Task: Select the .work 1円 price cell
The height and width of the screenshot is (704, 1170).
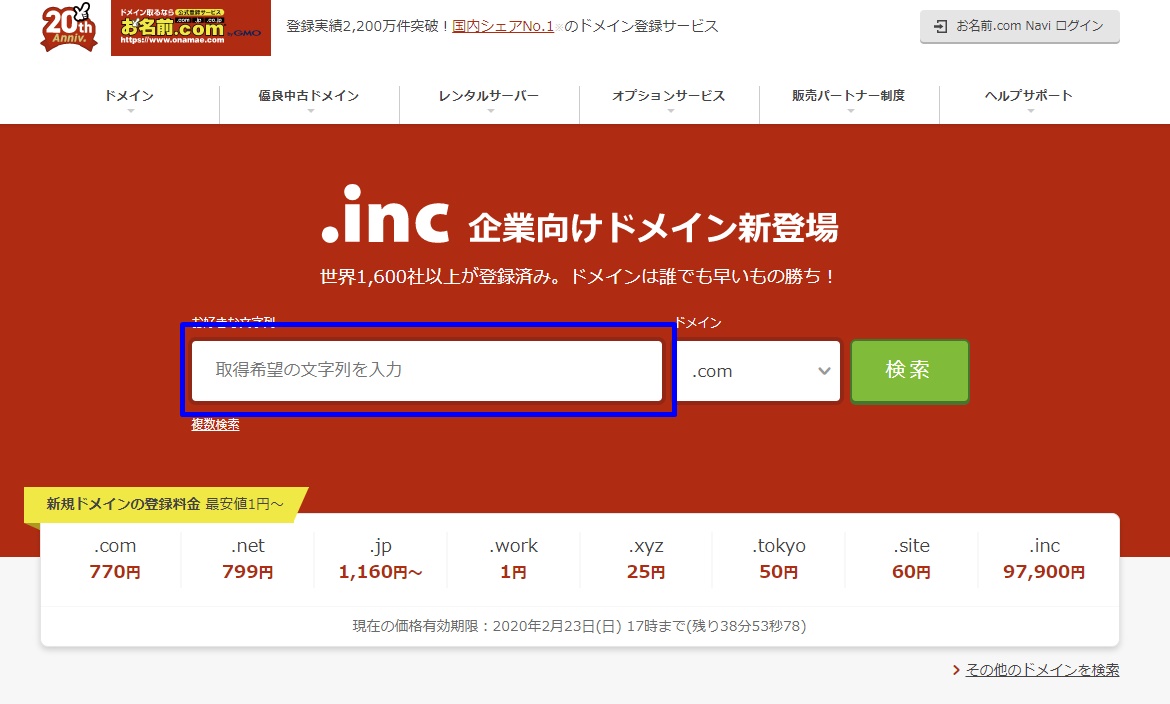Action: 513,559
